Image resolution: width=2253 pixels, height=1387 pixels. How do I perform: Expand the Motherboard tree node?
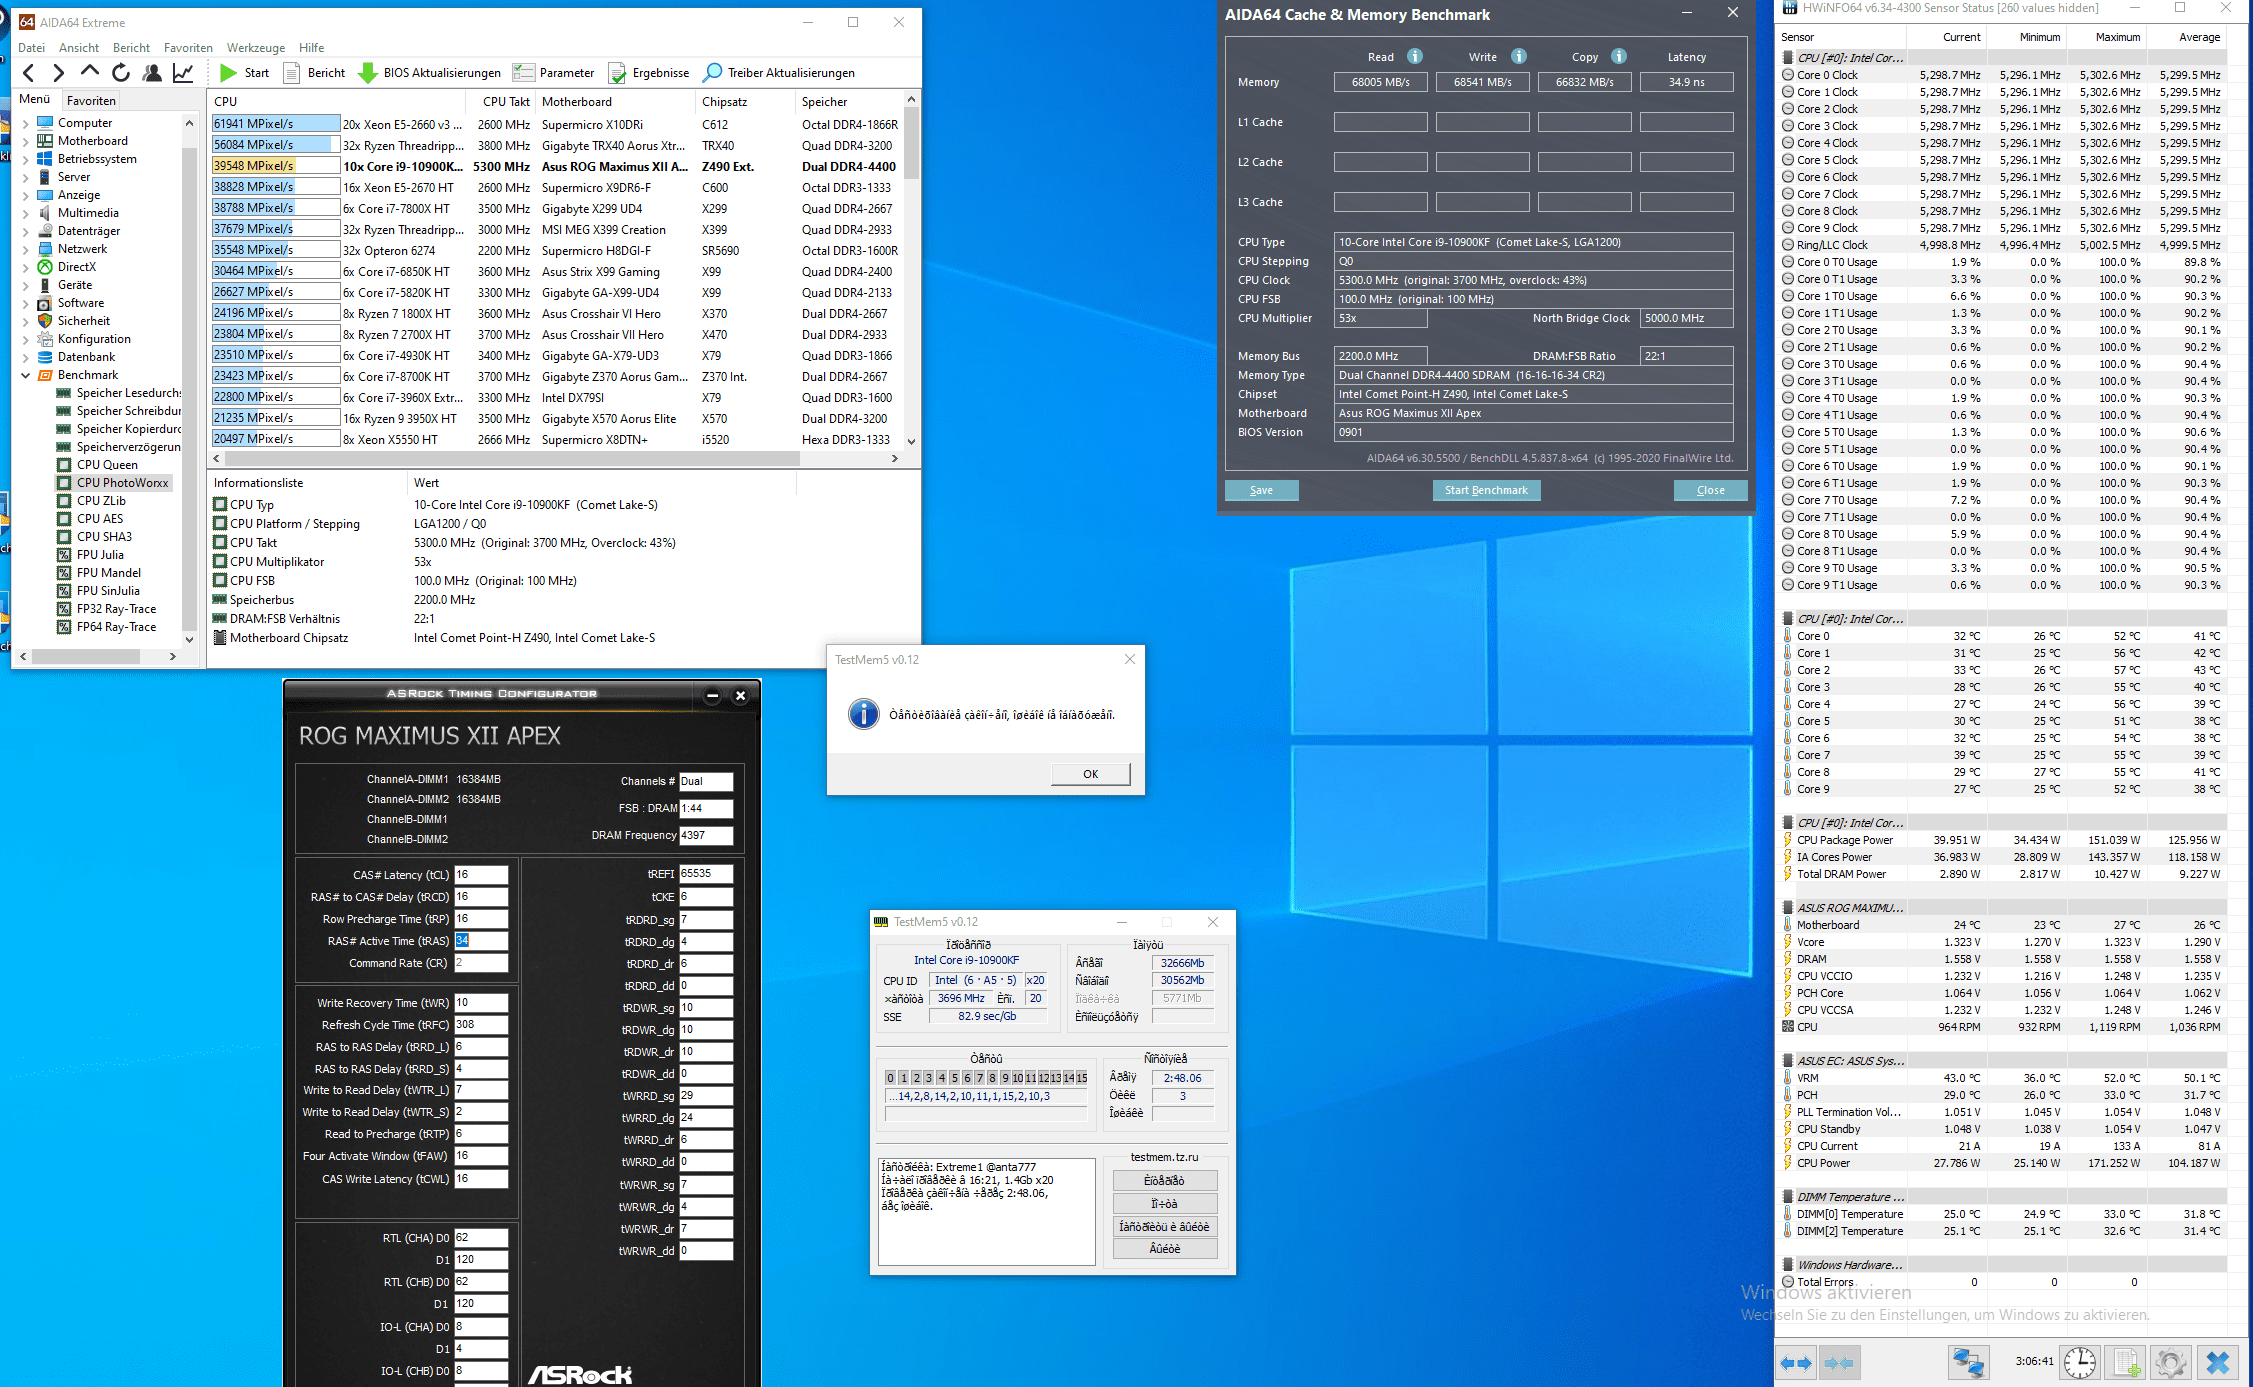coord(25,141)
